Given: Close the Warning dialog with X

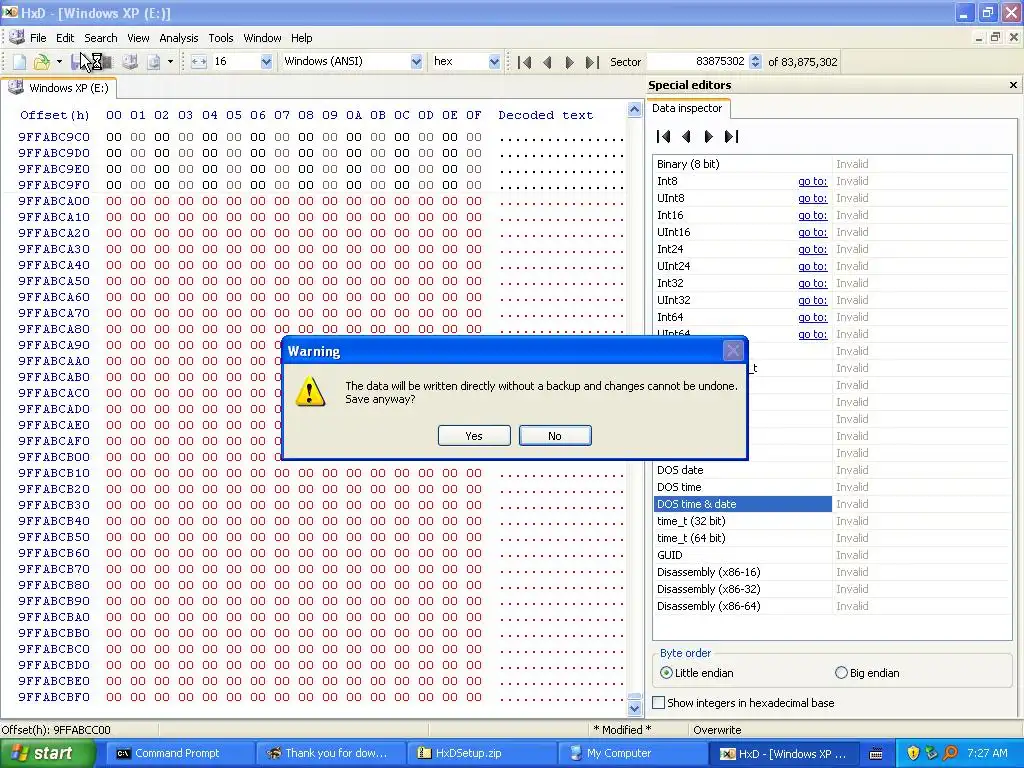Looking at the screenshot, I should click(733, 351).
